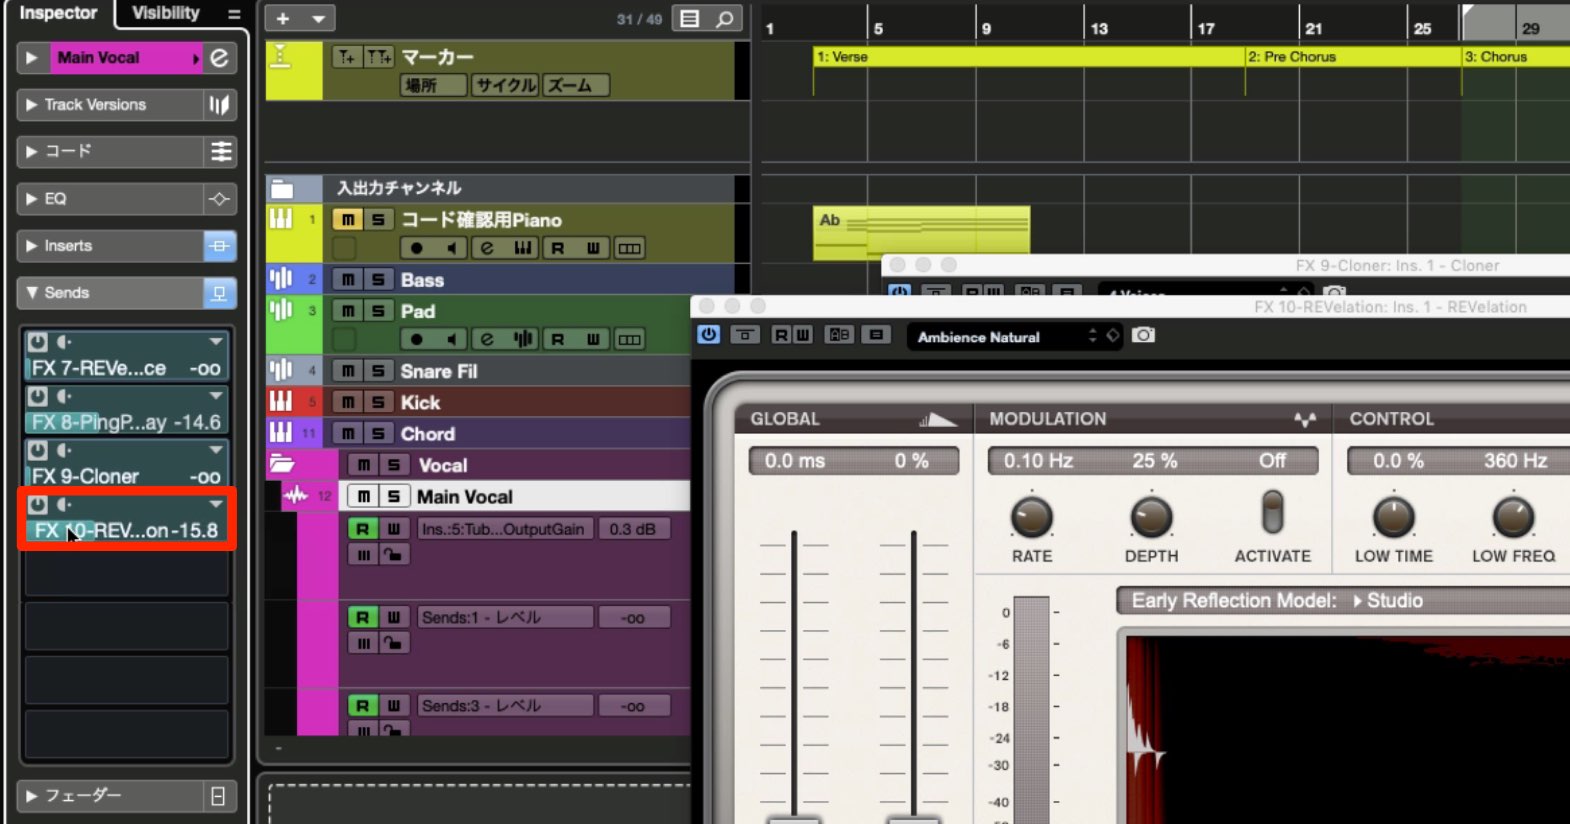This screenshot has height=824, width=1570.
Task: Toggle REVelation plugin power button
Action: pyautogui.click(x=708, y=335)
